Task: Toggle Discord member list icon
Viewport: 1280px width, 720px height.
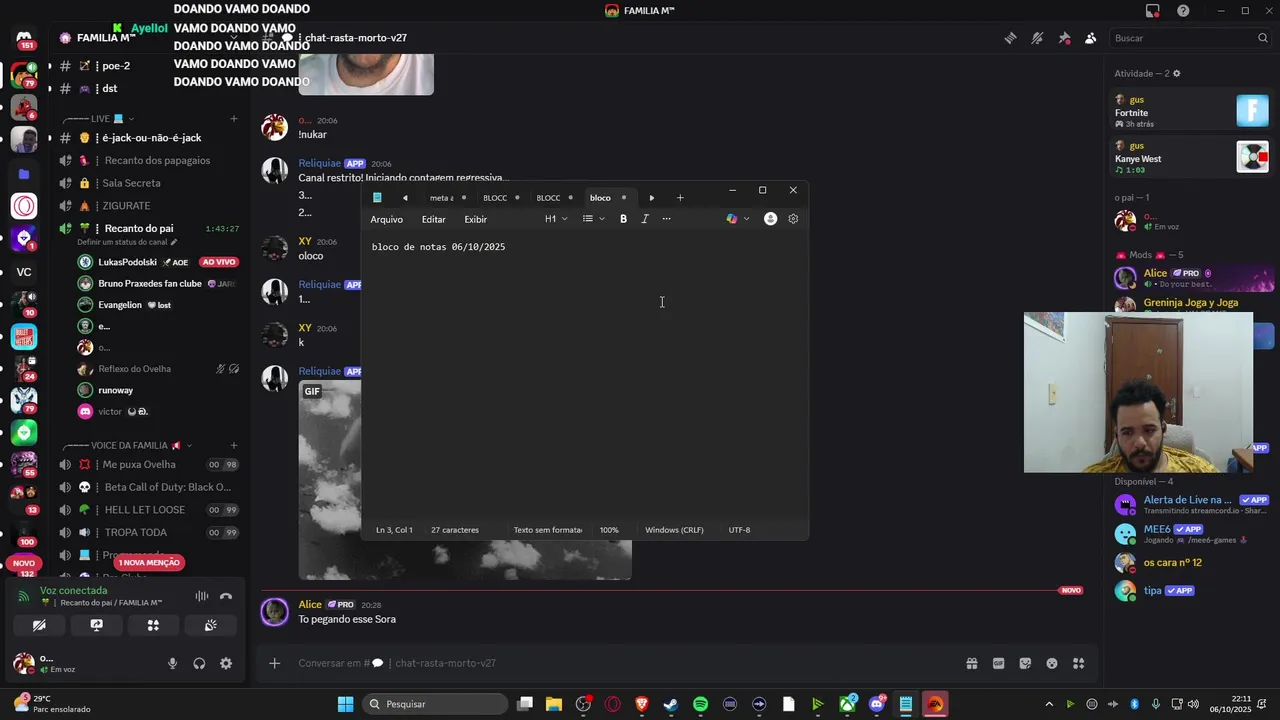Action: coord(1091,38)
